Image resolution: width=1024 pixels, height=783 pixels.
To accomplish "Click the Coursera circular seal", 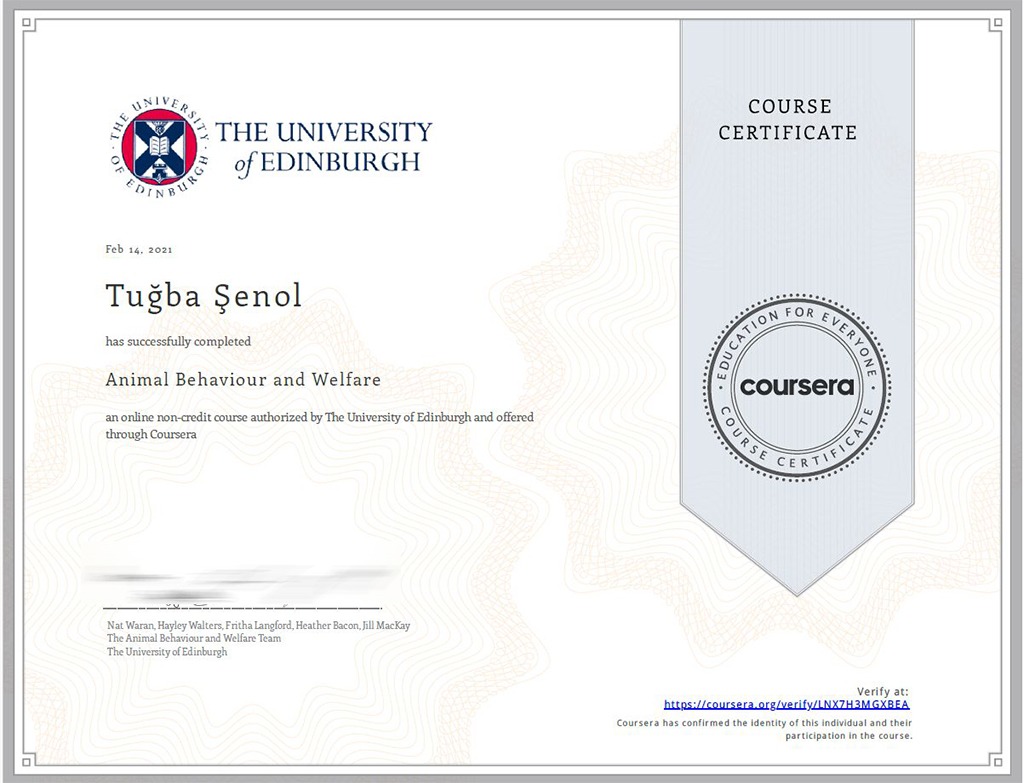I will 796,386.
